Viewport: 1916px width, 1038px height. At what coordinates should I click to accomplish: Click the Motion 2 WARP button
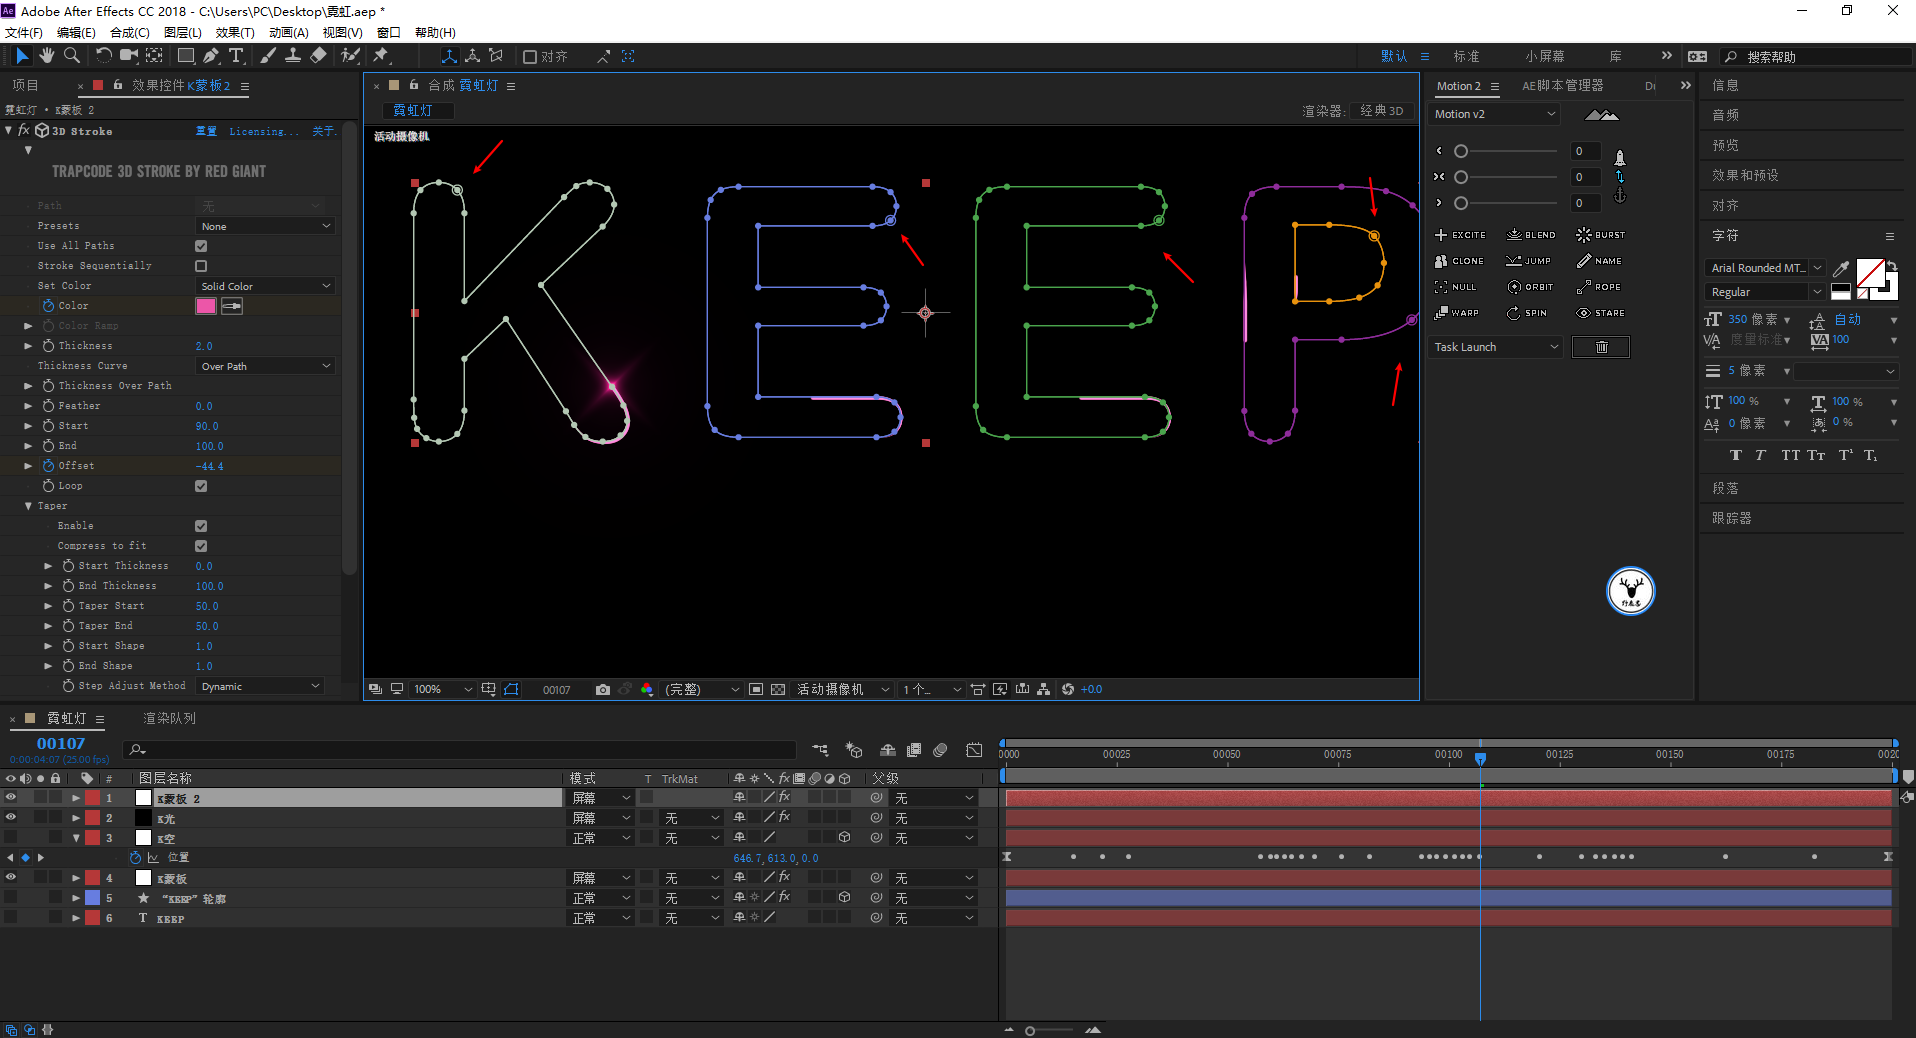pos(1457,313)
